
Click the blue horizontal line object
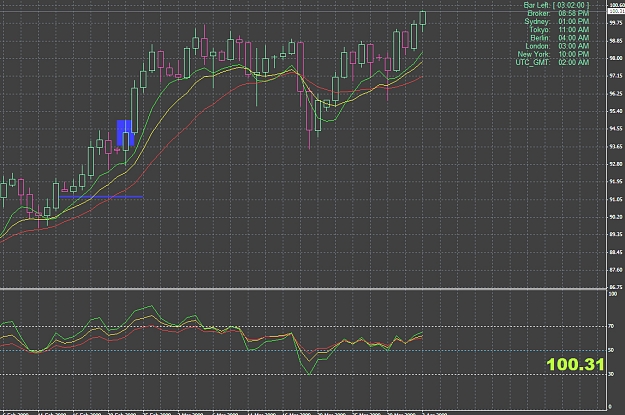(101, 197)
